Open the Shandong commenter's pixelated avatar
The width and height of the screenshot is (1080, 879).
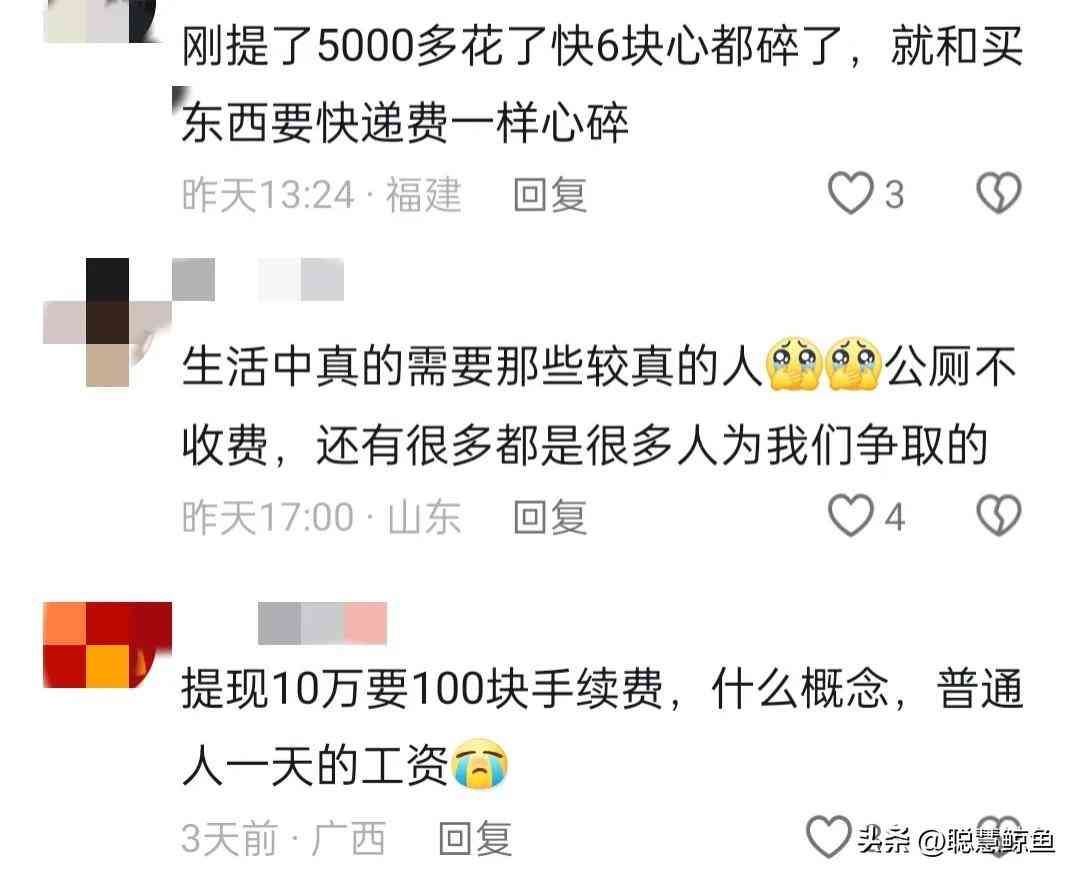click(x=107, y=322)
